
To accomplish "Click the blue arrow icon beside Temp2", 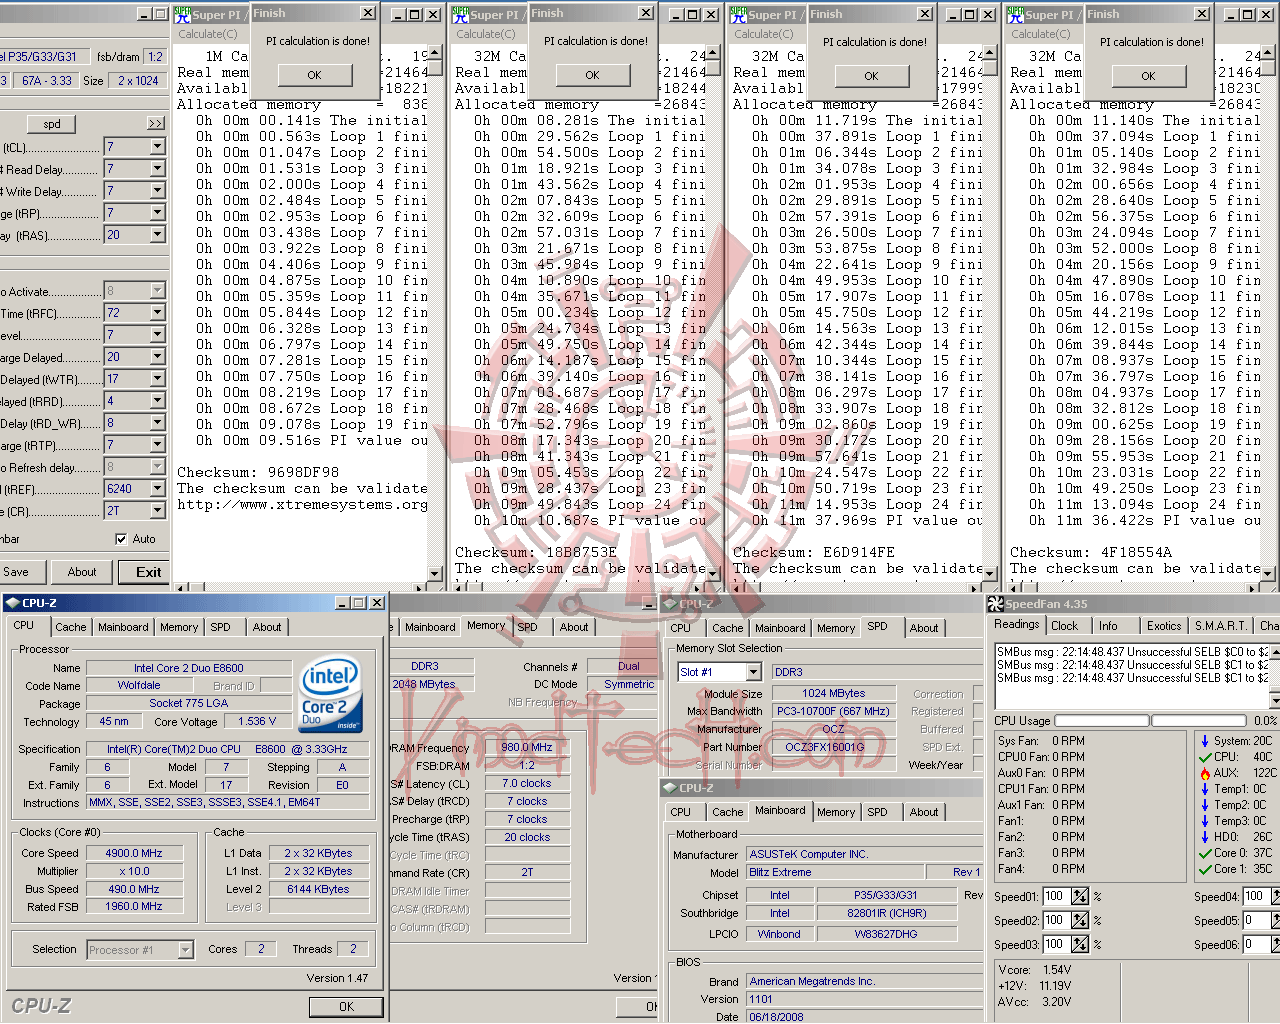I will pos(1204,805).
